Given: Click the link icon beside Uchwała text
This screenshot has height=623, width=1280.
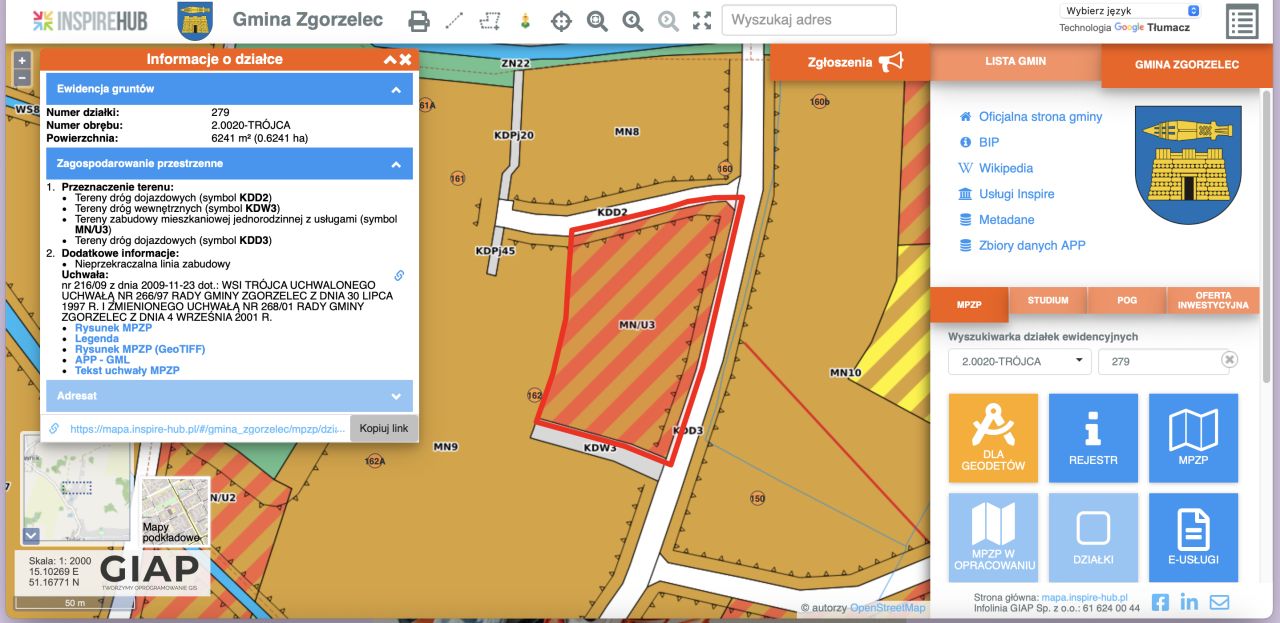Looking at the screenshot, I should pyautogui.click(x=399, y=275).
